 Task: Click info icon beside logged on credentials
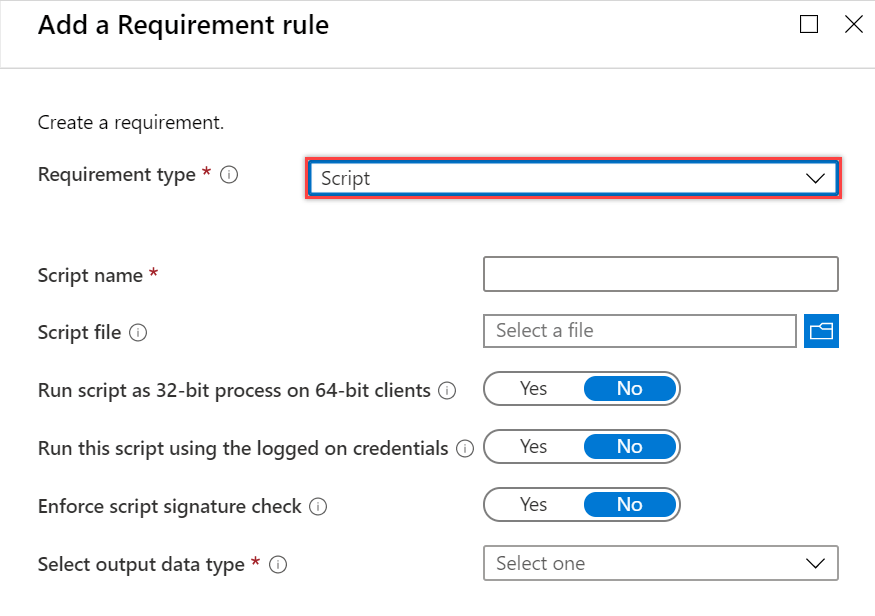465,449
